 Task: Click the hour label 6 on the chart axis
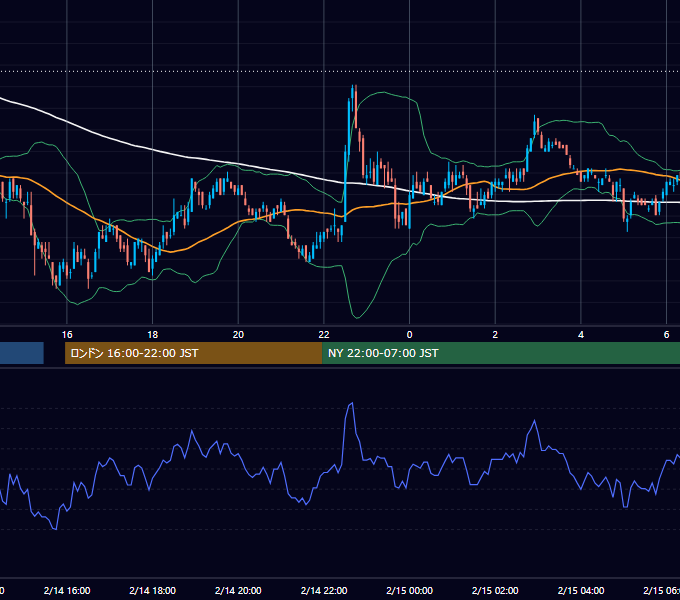667,335
